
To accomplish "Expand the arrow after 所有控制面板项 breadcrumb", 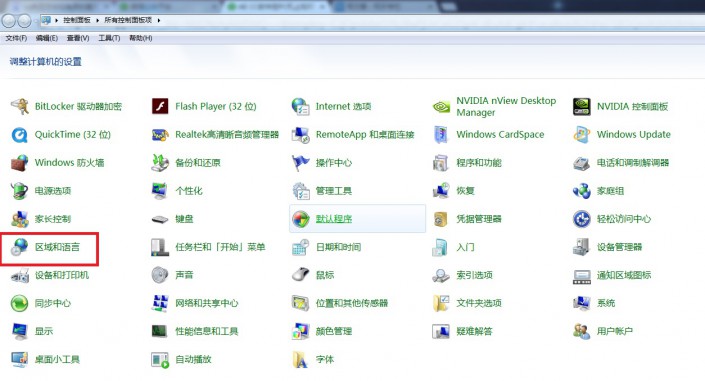I will [159, 20].
